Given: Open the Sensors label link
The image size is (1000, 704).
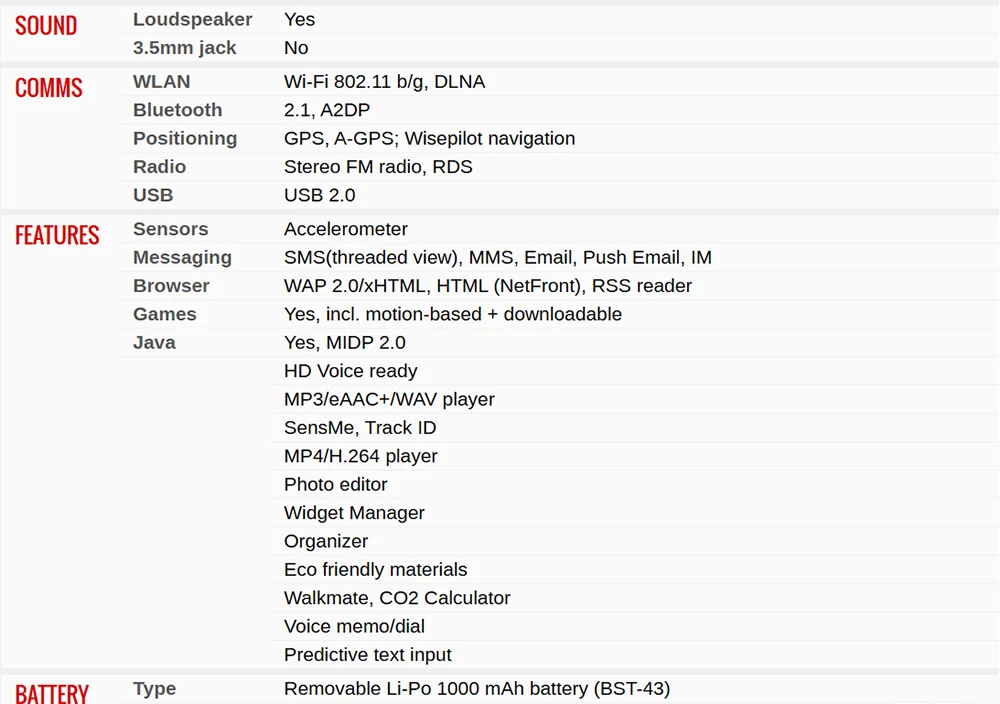Looking at the screenshot, I should [x=170, y=229].
